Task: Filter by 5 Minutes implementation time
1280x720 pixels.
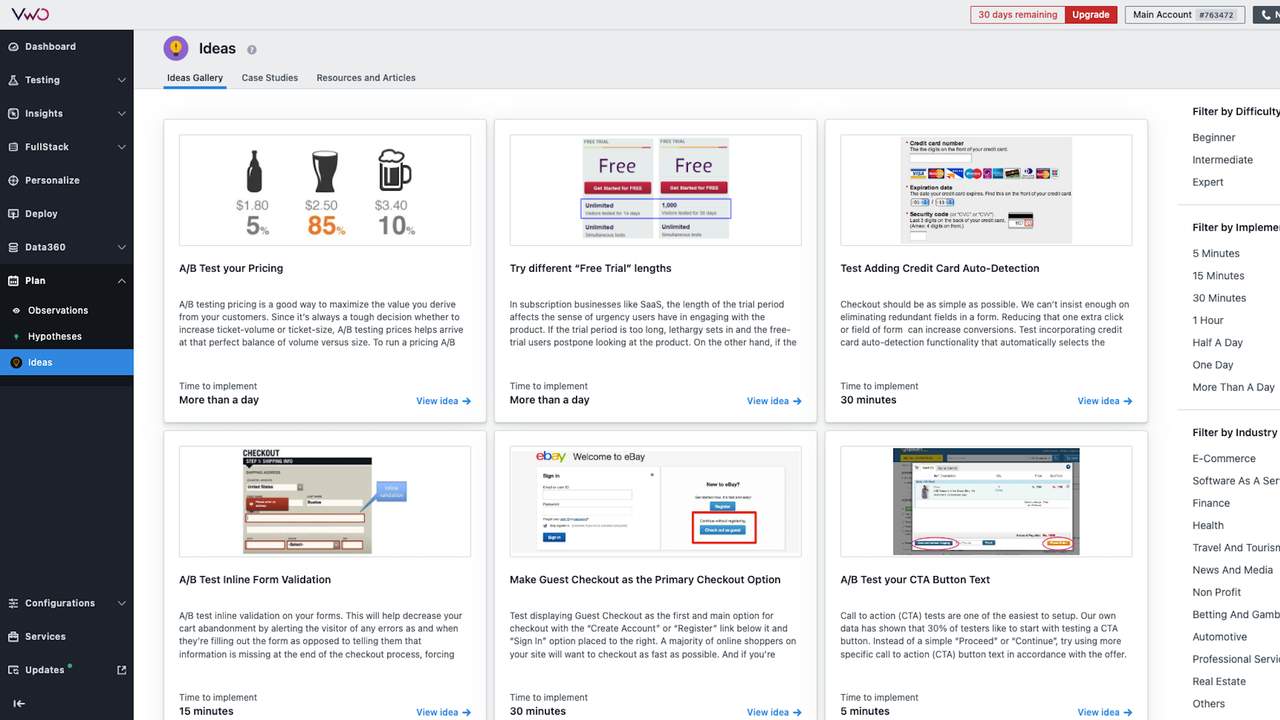Action: [x=1216, y=254]
